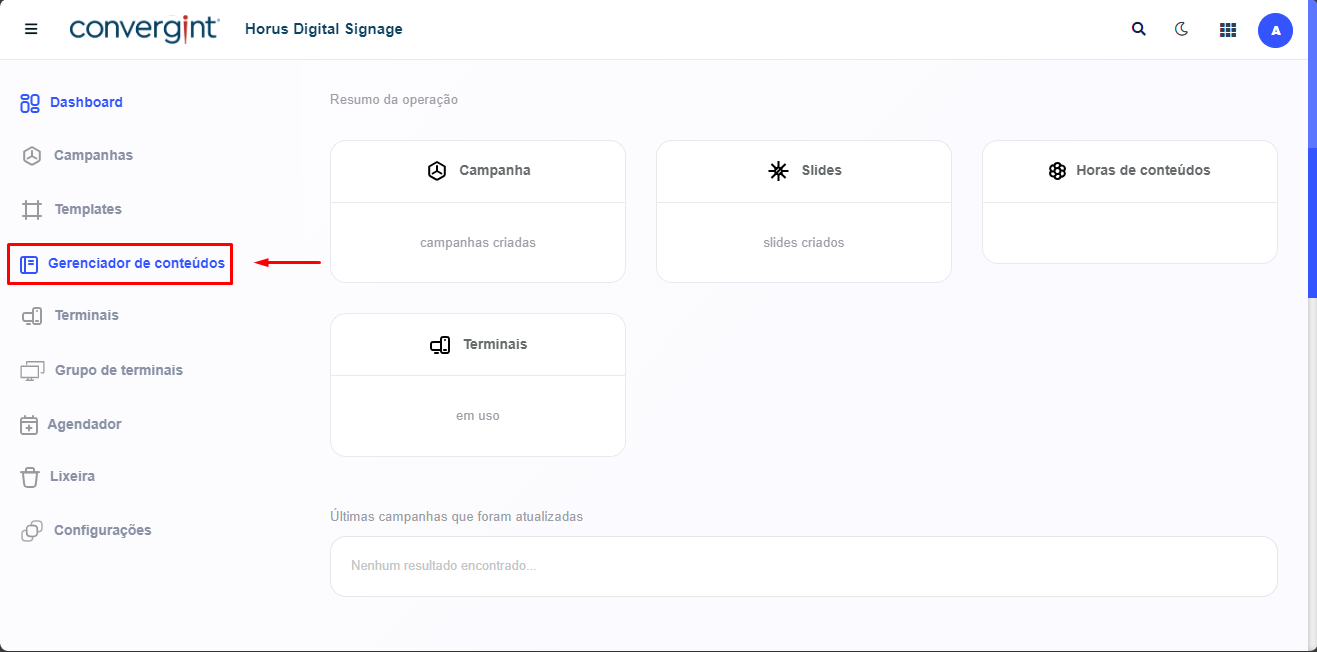Click the search magnifier icon
Viewport: 1317px width, 652px height.
click(x=1138, y=29)
